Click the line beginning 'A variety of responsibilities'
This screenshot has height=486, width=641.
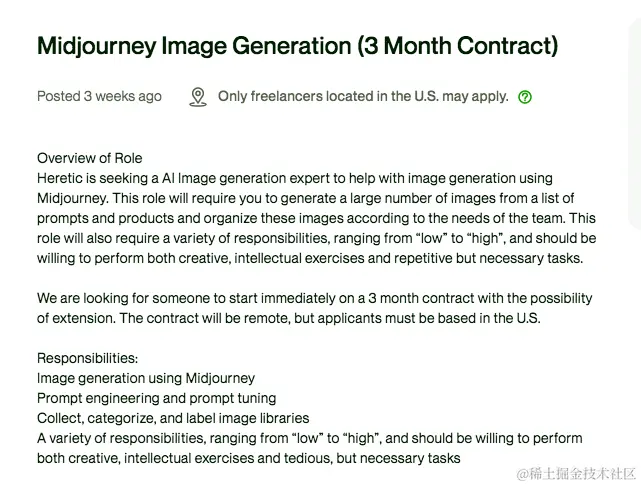(x=309, y=438)
